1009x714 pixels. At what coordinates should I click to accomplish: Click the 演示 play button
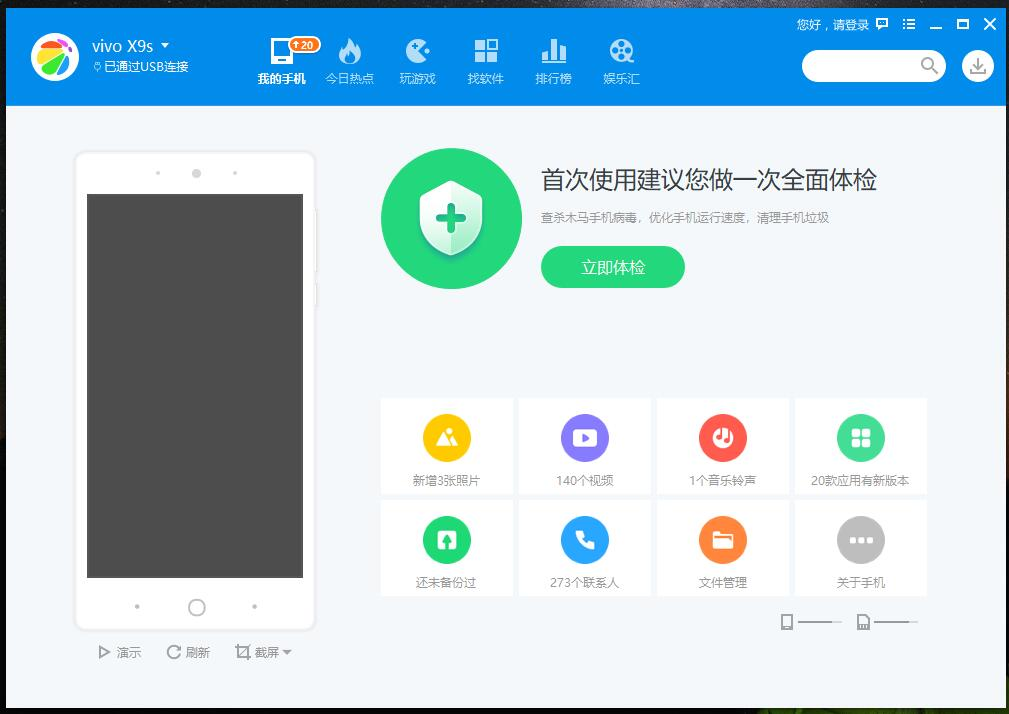tap(120, 652)
